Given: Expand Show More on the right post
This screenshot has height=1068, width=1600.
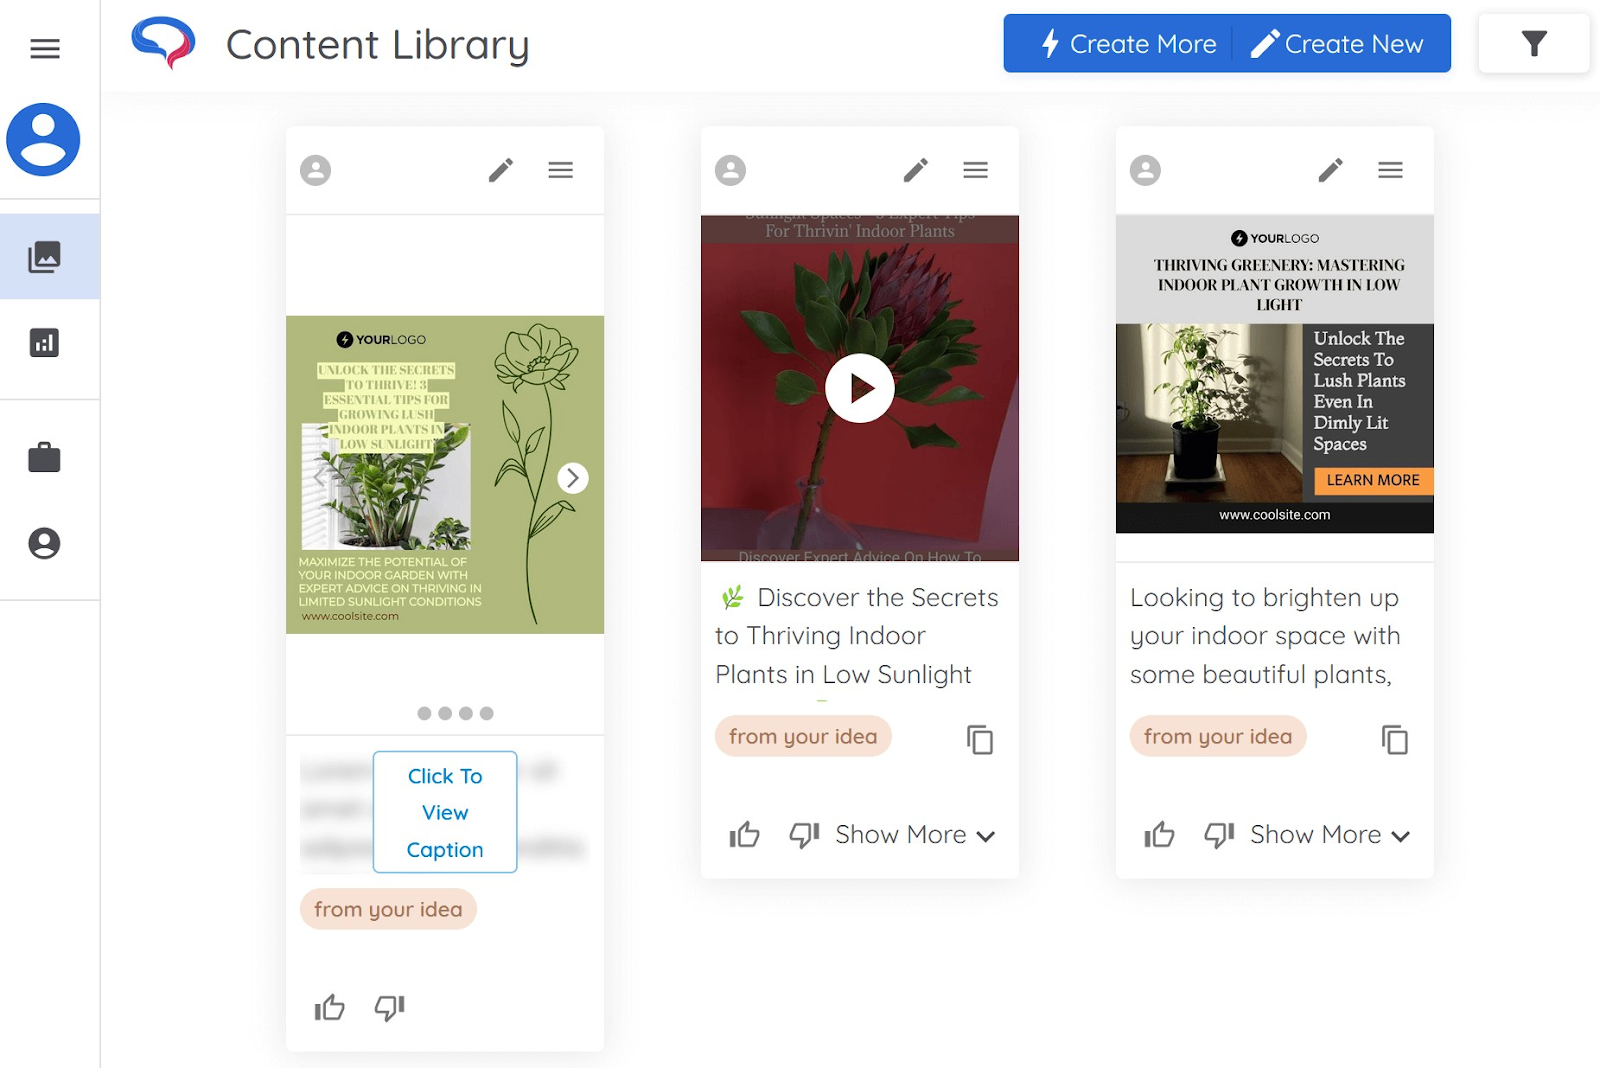Looking at the screenshot, I should coord(1327,834).
